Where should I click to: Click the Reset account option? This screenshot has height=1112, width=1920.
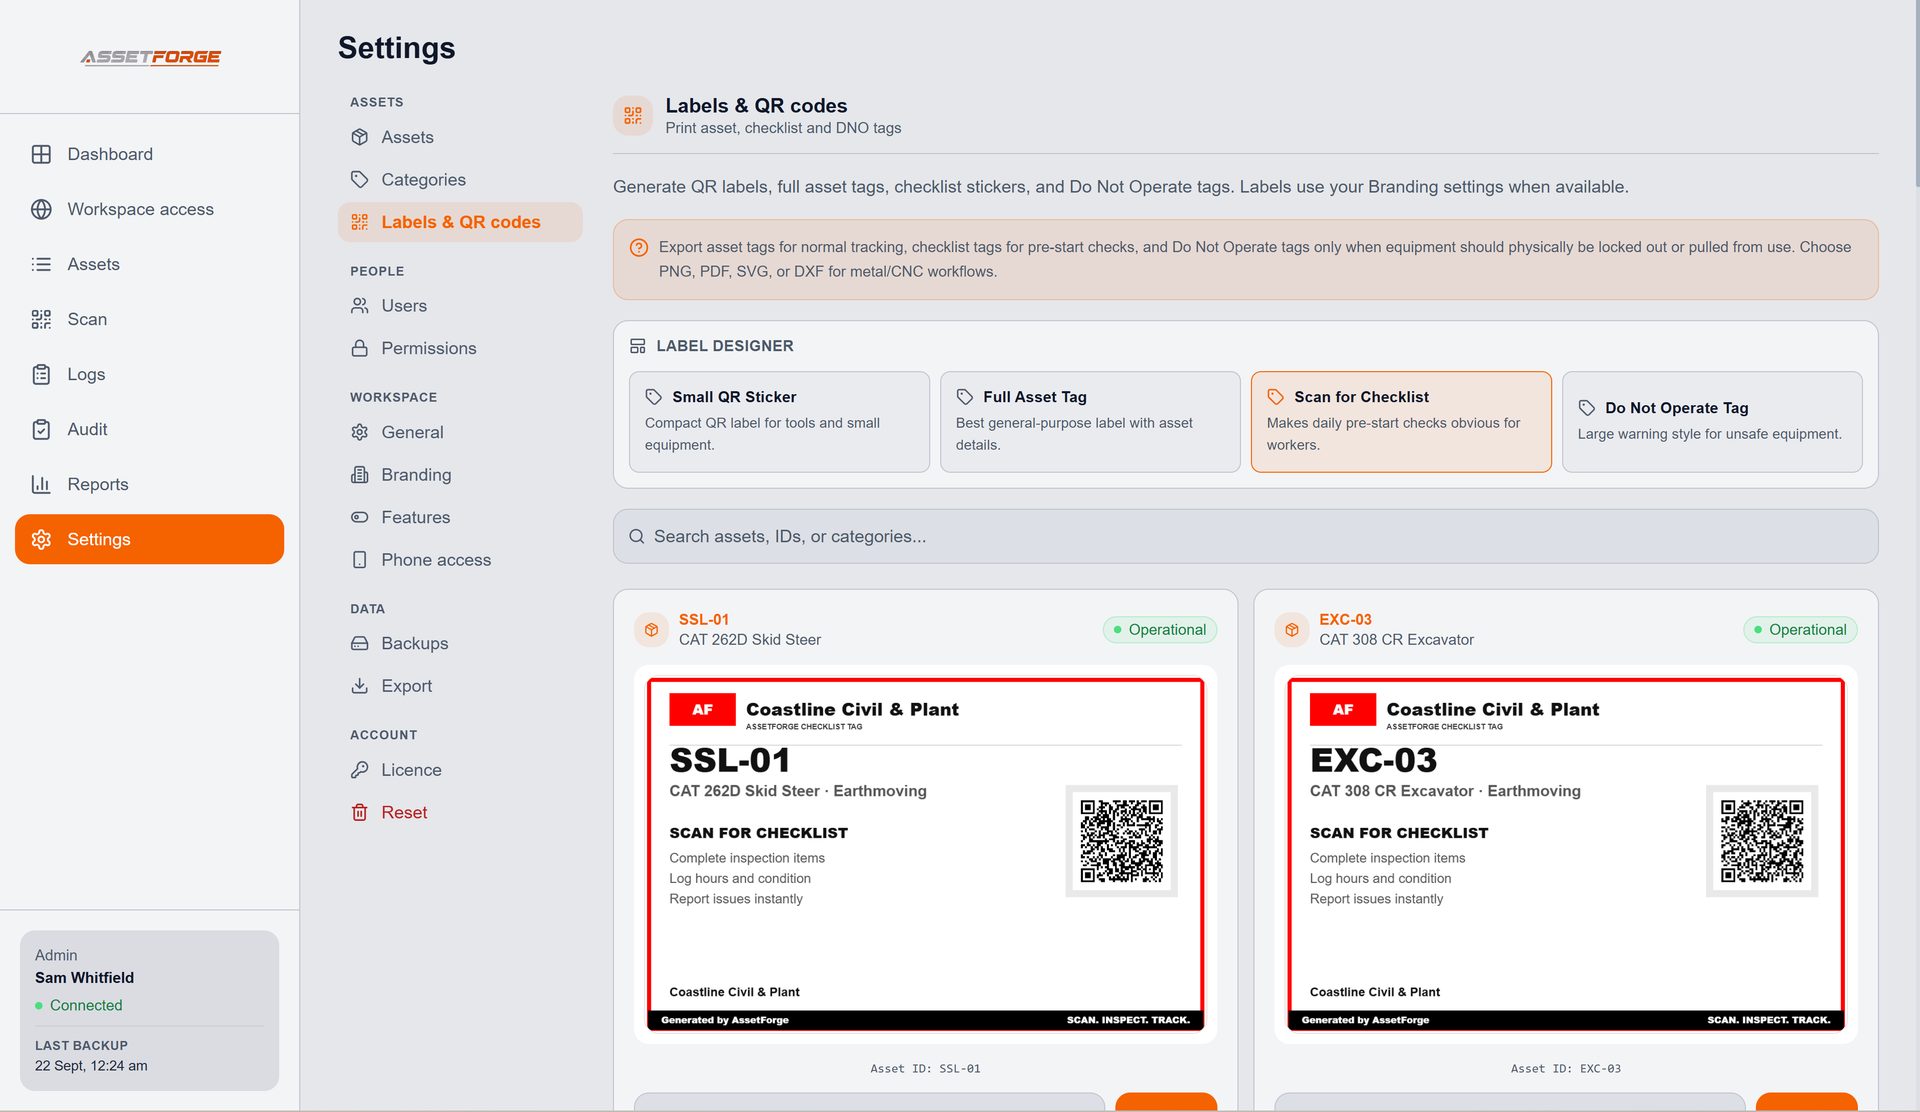pos(460,812)
